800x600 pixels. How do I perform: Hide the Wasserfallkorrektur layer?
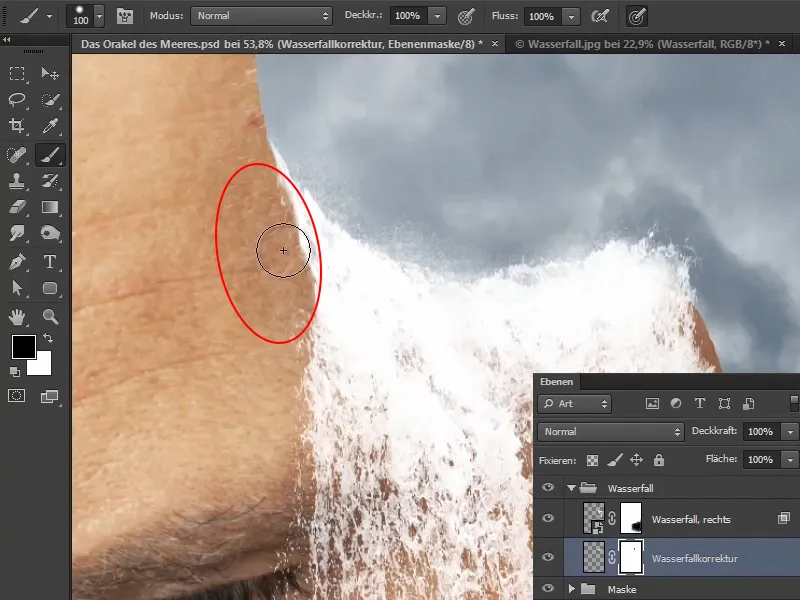click(548, 557)
